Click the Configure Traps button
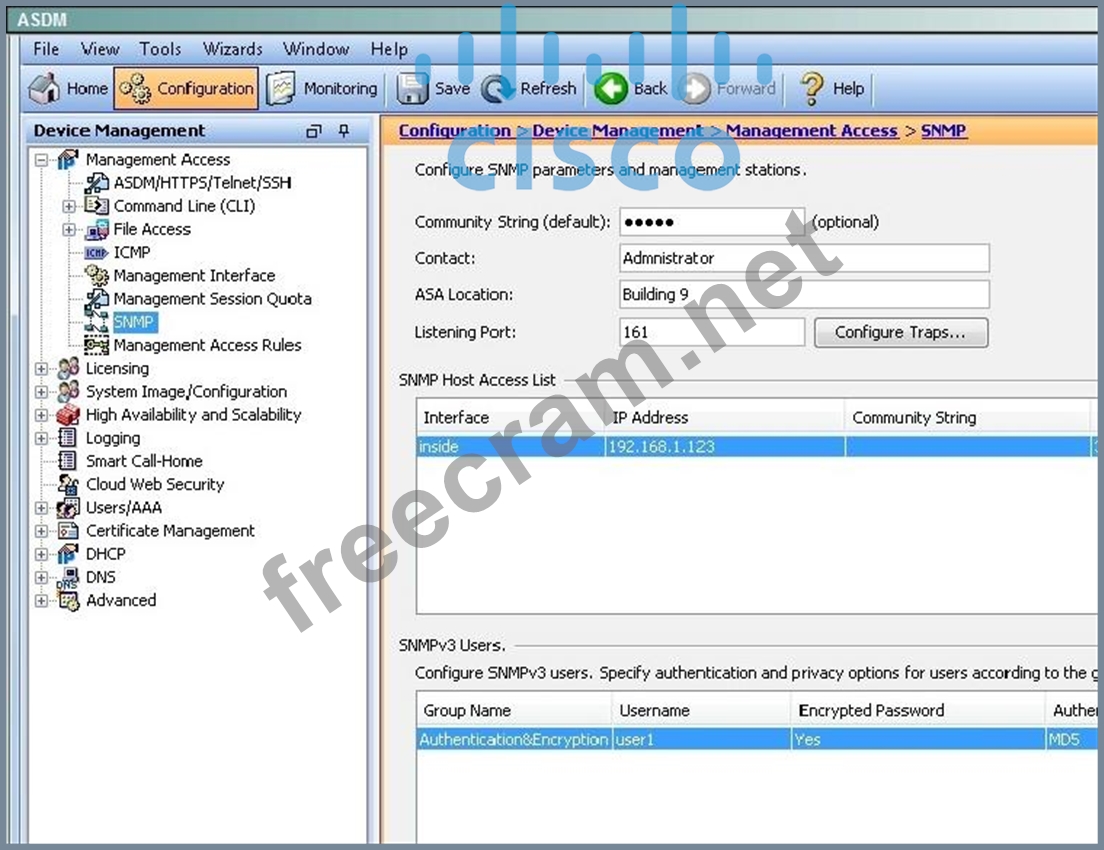The width and height of the screenshot is (1104, 850). [900, 332]
